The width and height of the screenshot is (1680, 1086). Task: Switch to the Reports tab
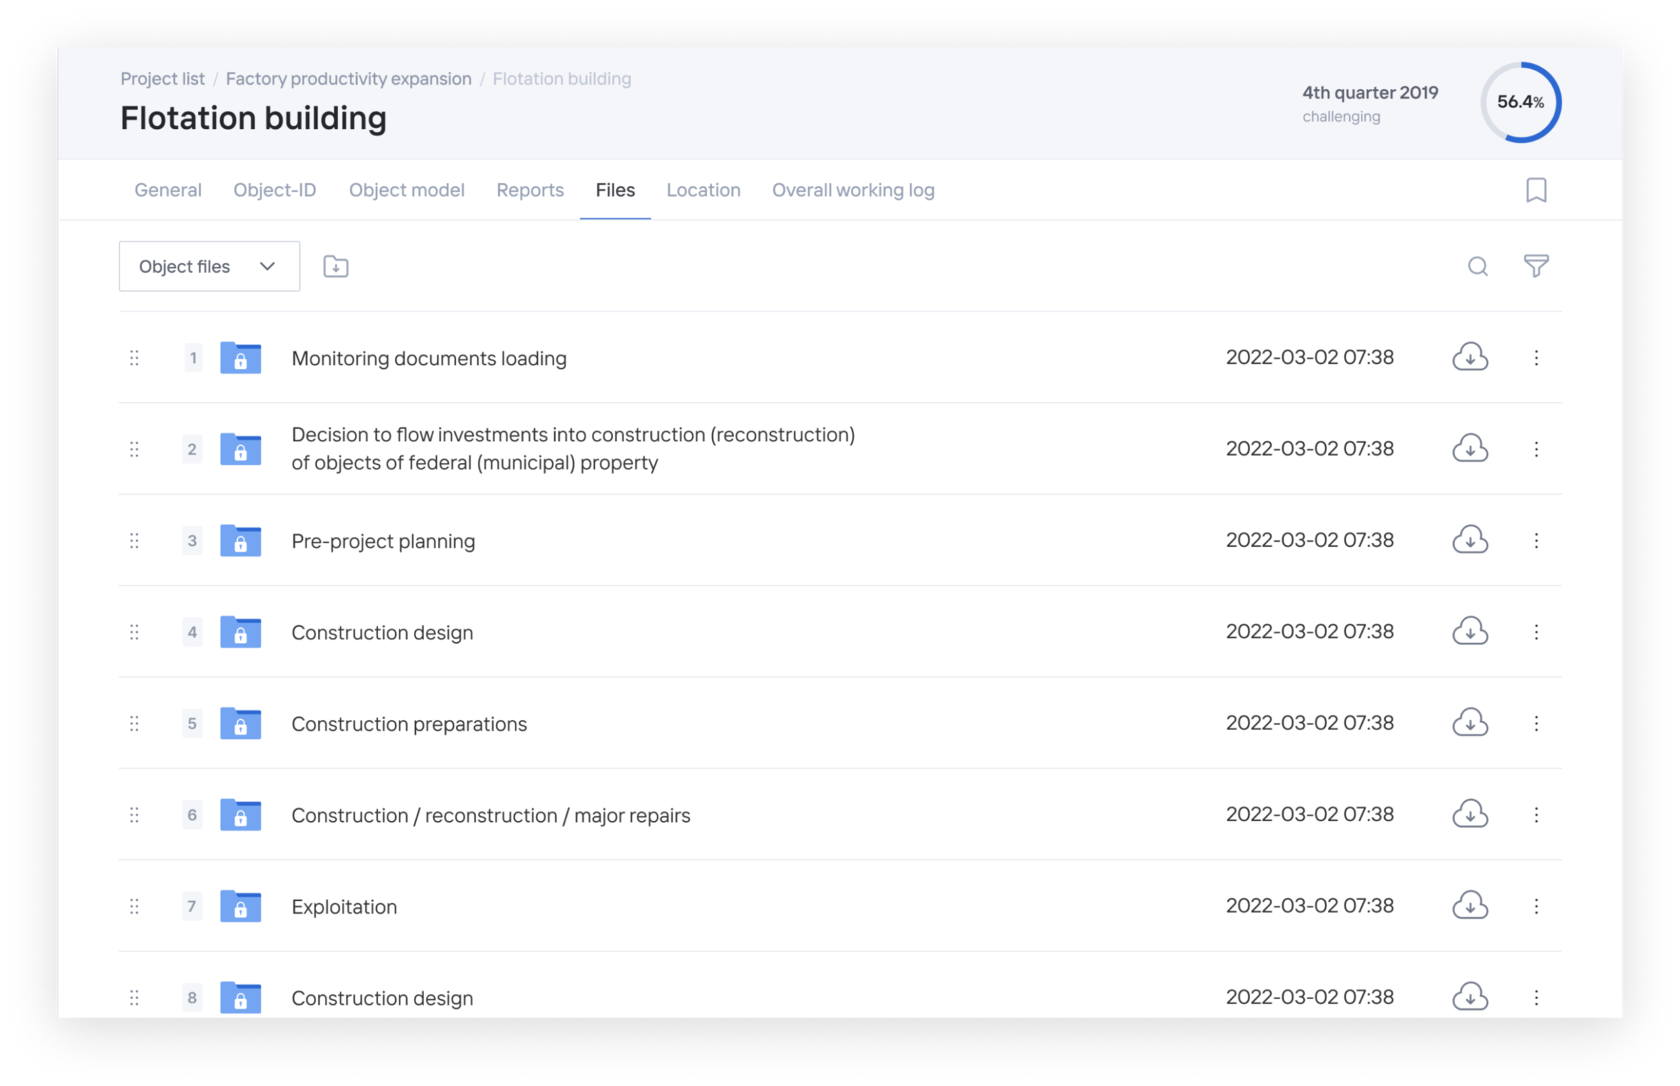[x=530, y=189]
